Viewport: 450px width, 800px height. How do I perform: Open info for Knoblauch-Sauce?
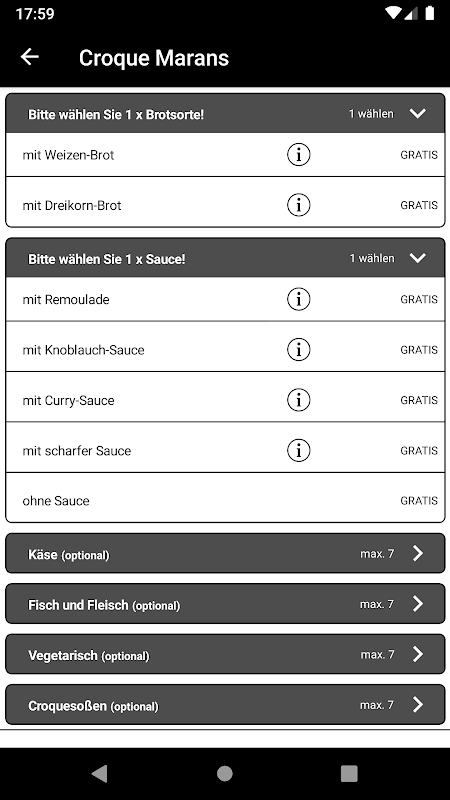point(298,349)
